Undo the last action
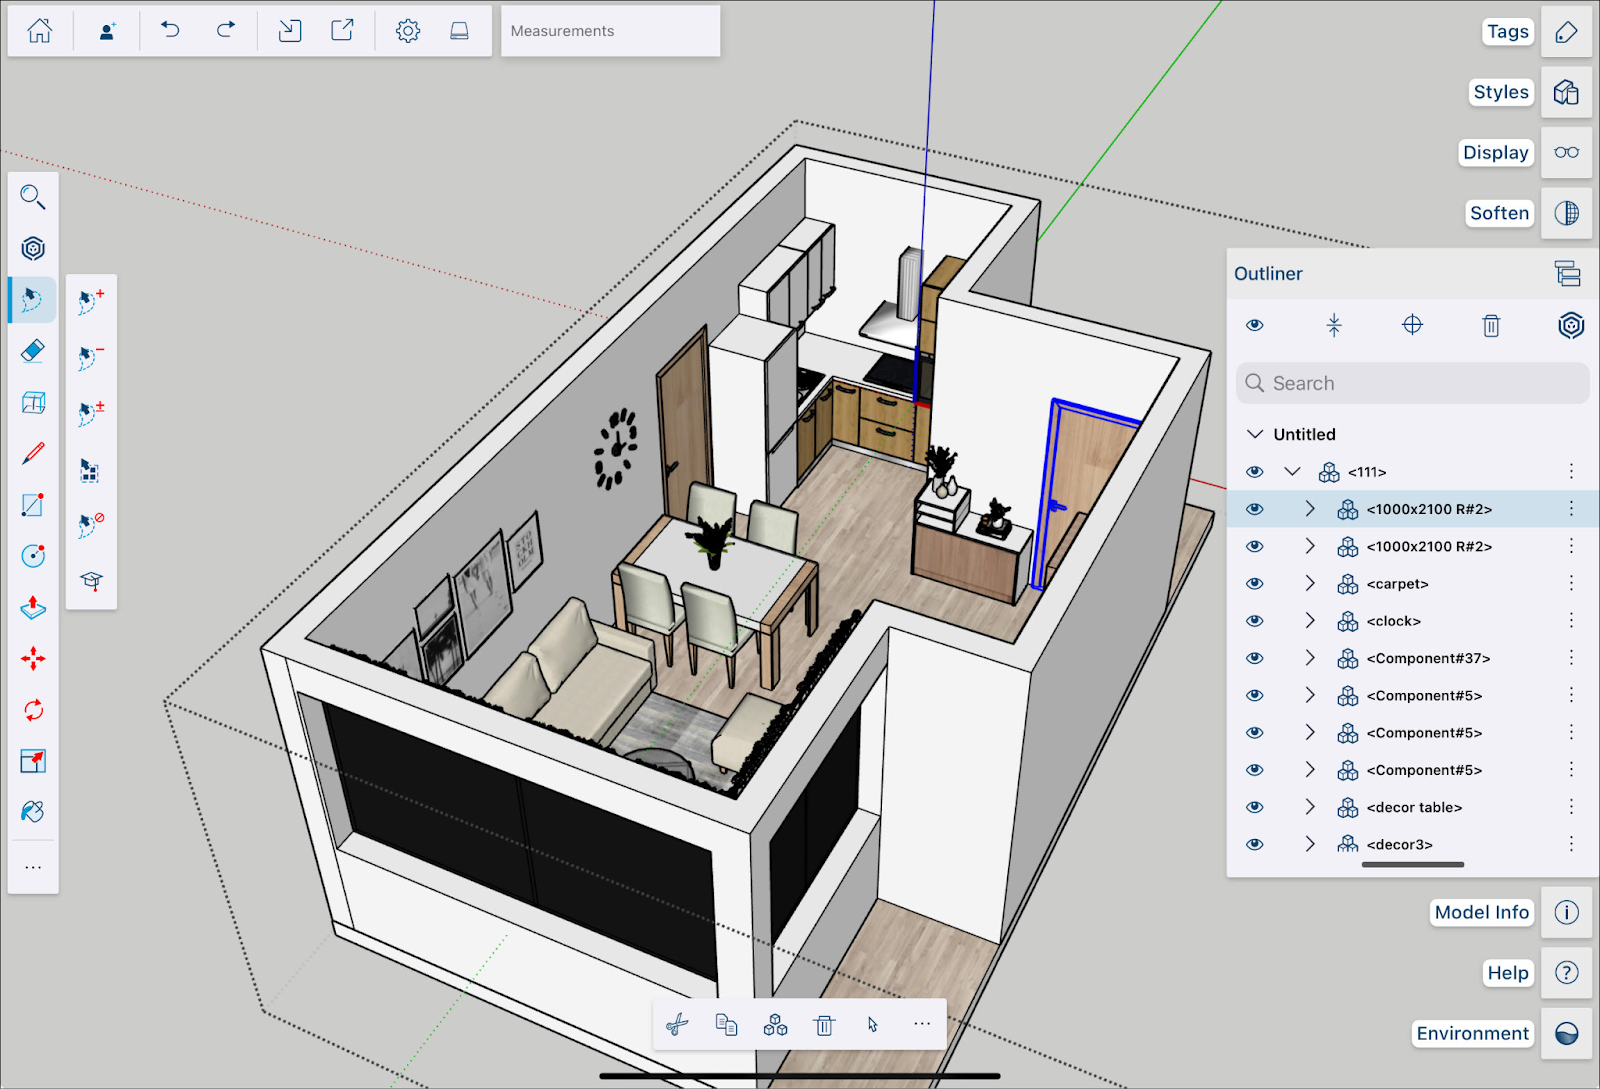The height and width of the screenshot is (1089, 1600). tap(168, 31)
